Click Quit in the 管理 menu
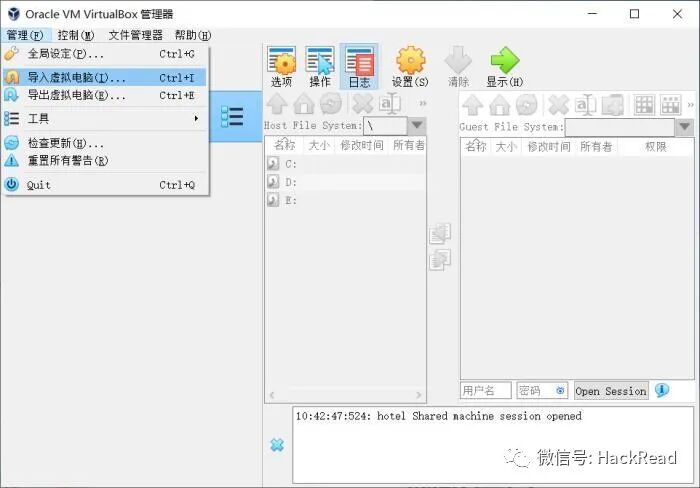This screenshot has width=700, height=488. coord(104,184)
